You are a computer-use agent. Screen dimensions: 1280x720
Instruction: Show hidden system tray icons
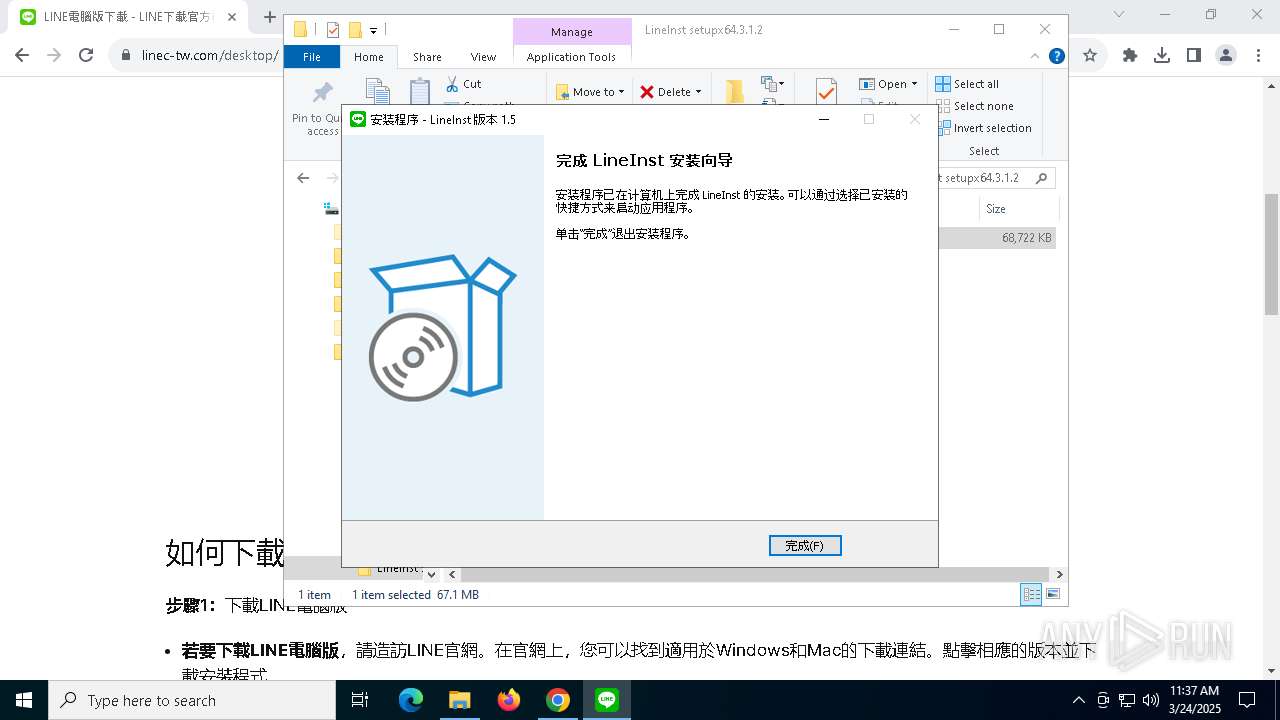(1078, 700)
